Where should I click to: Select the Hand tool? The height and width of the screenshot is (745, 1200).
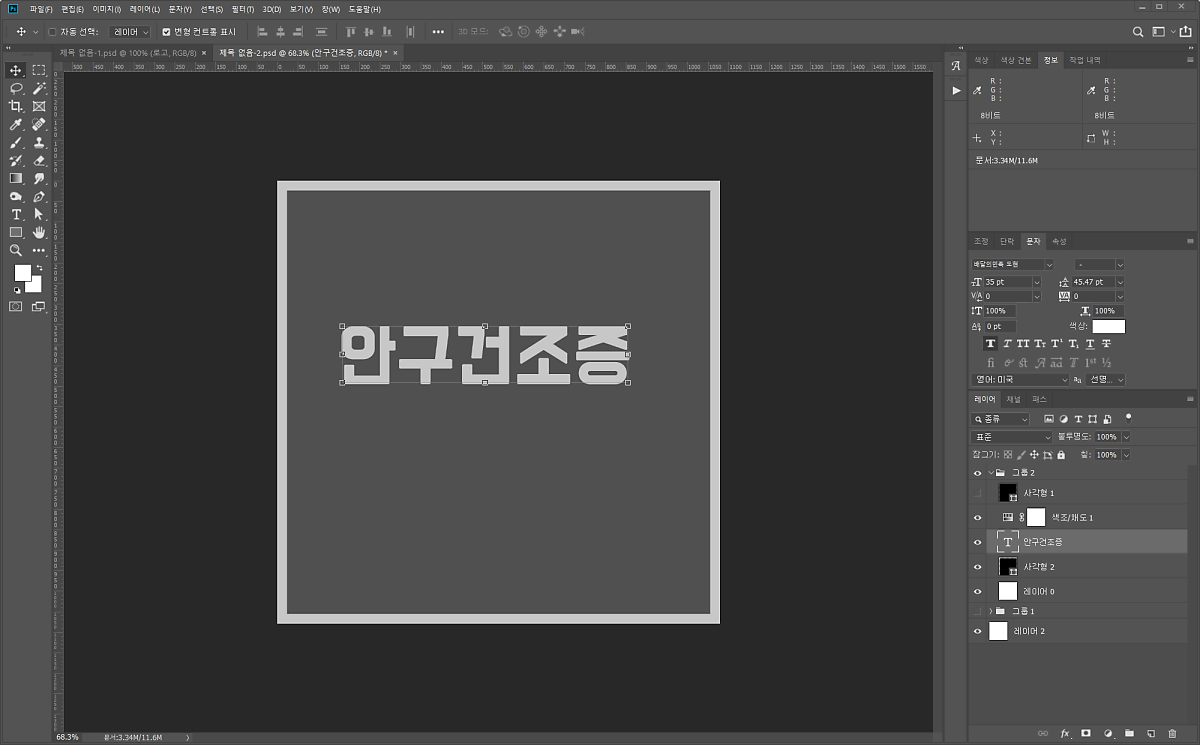(x=39, y=233)
